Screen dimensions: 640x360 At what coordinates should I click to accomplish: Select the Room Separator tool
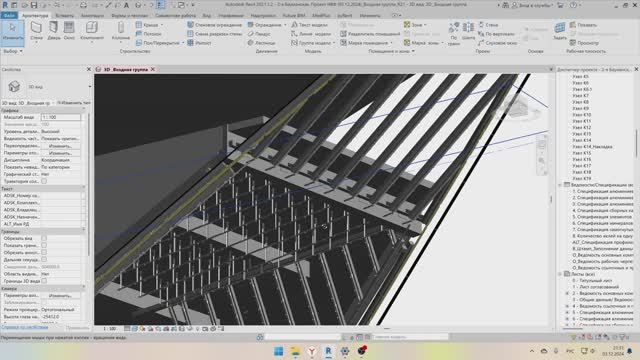(x=370, y=34)
